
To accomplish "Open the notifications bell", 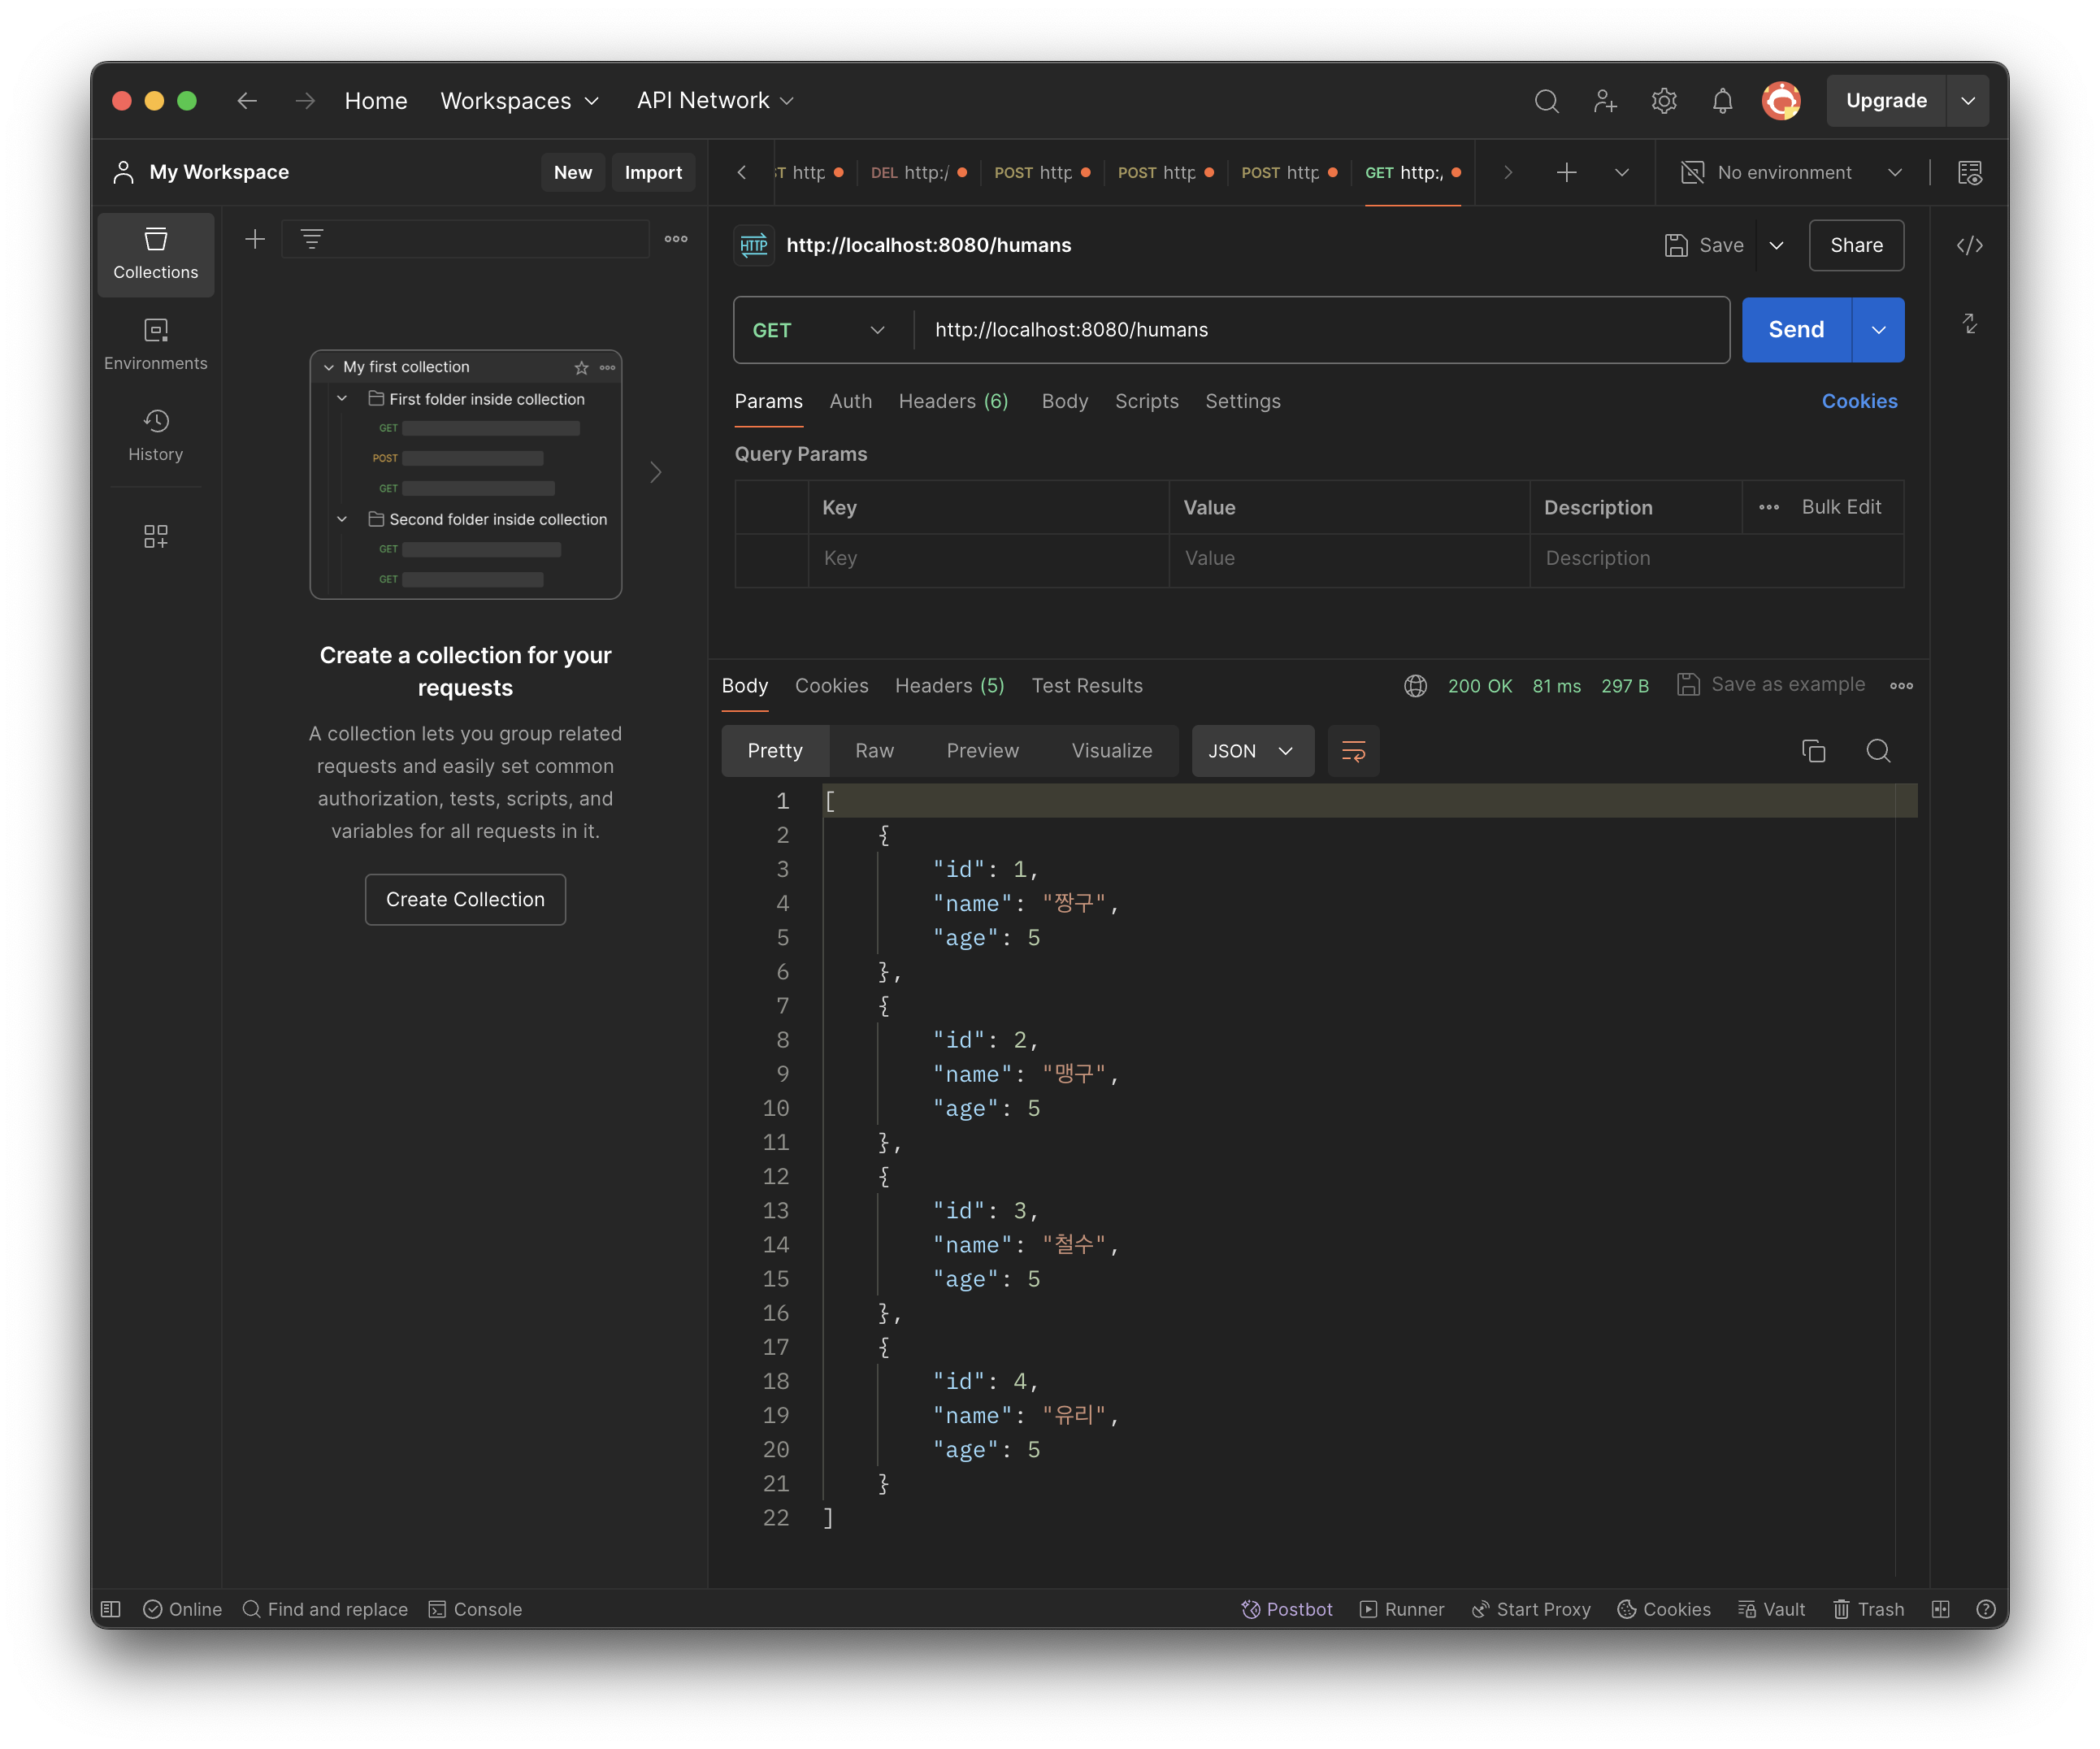I will [1722, 101].
